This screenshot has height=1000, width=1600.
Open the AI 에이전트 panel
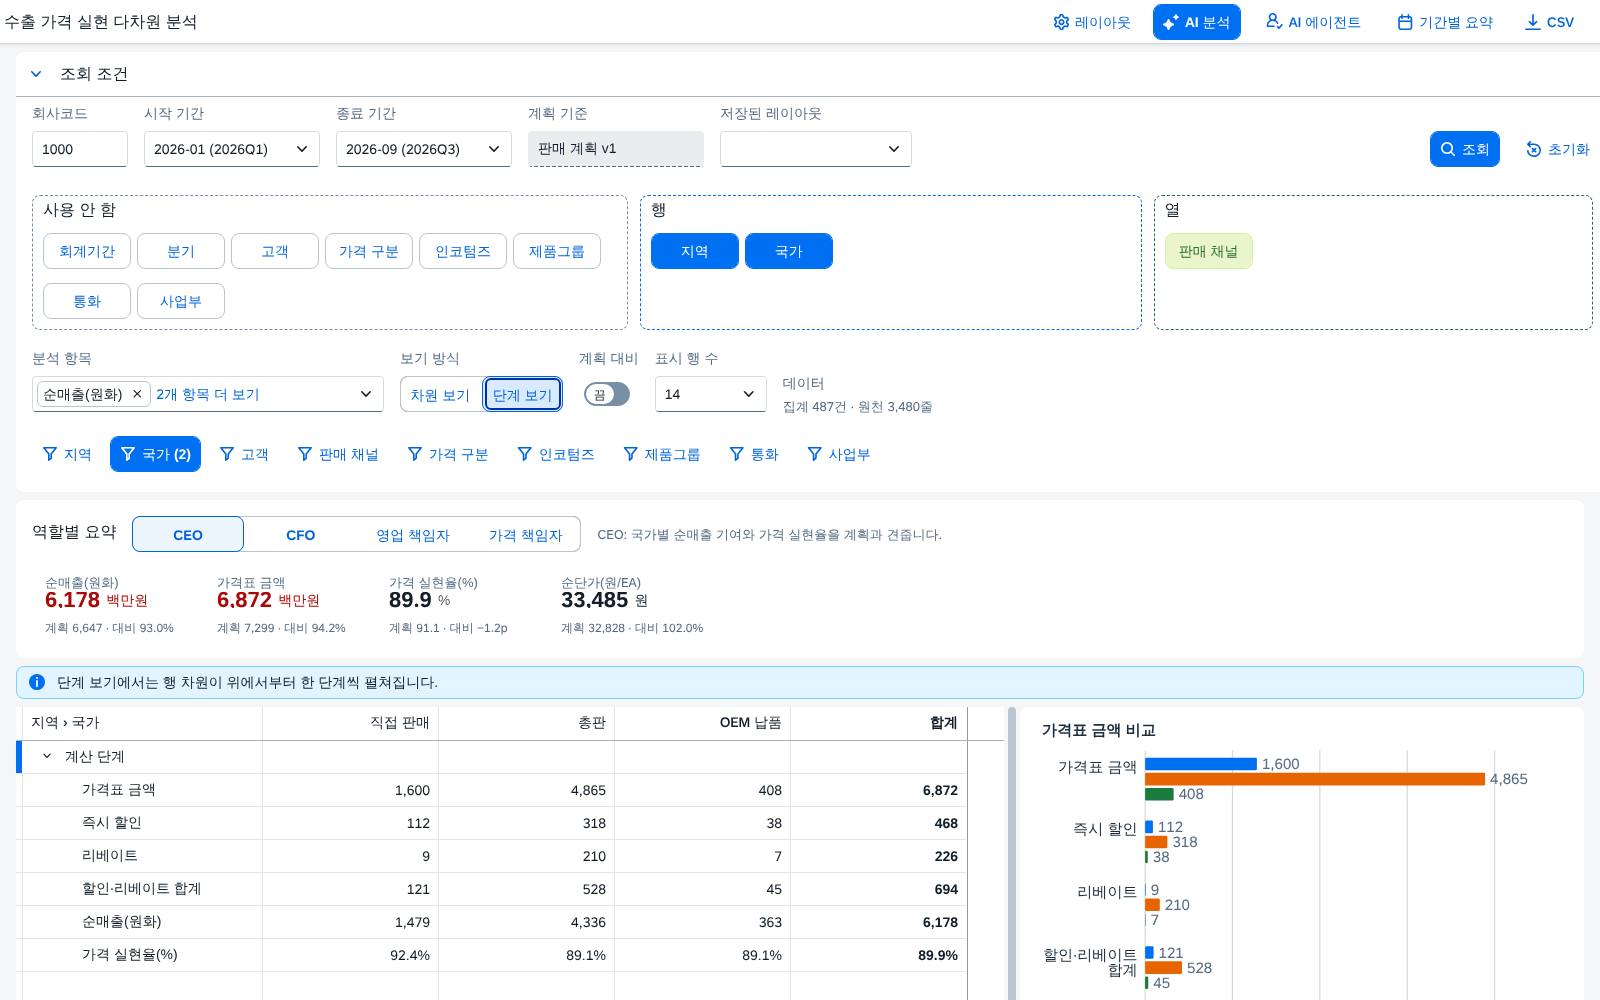pos(1313,22)
